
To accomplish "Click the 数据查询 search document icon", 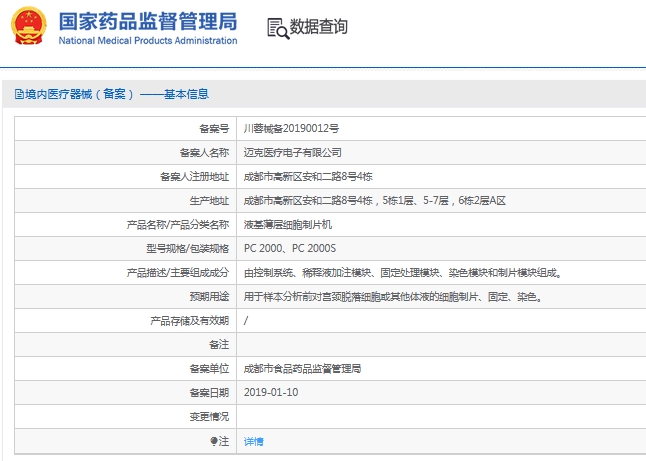I will pos(278,28).
